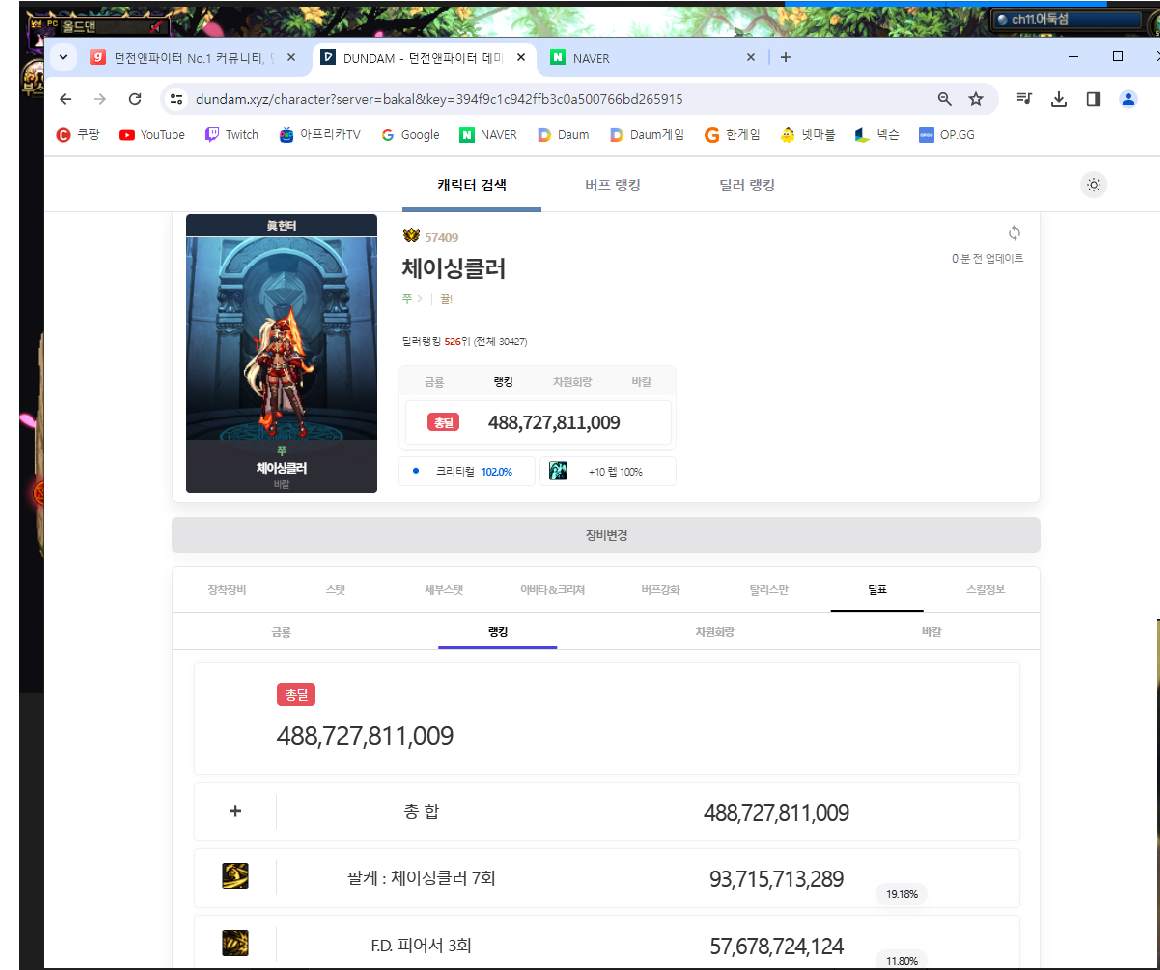Open the browser downloads icon
Viewport: 1160px width, 970px height.
coord(1059,99)
